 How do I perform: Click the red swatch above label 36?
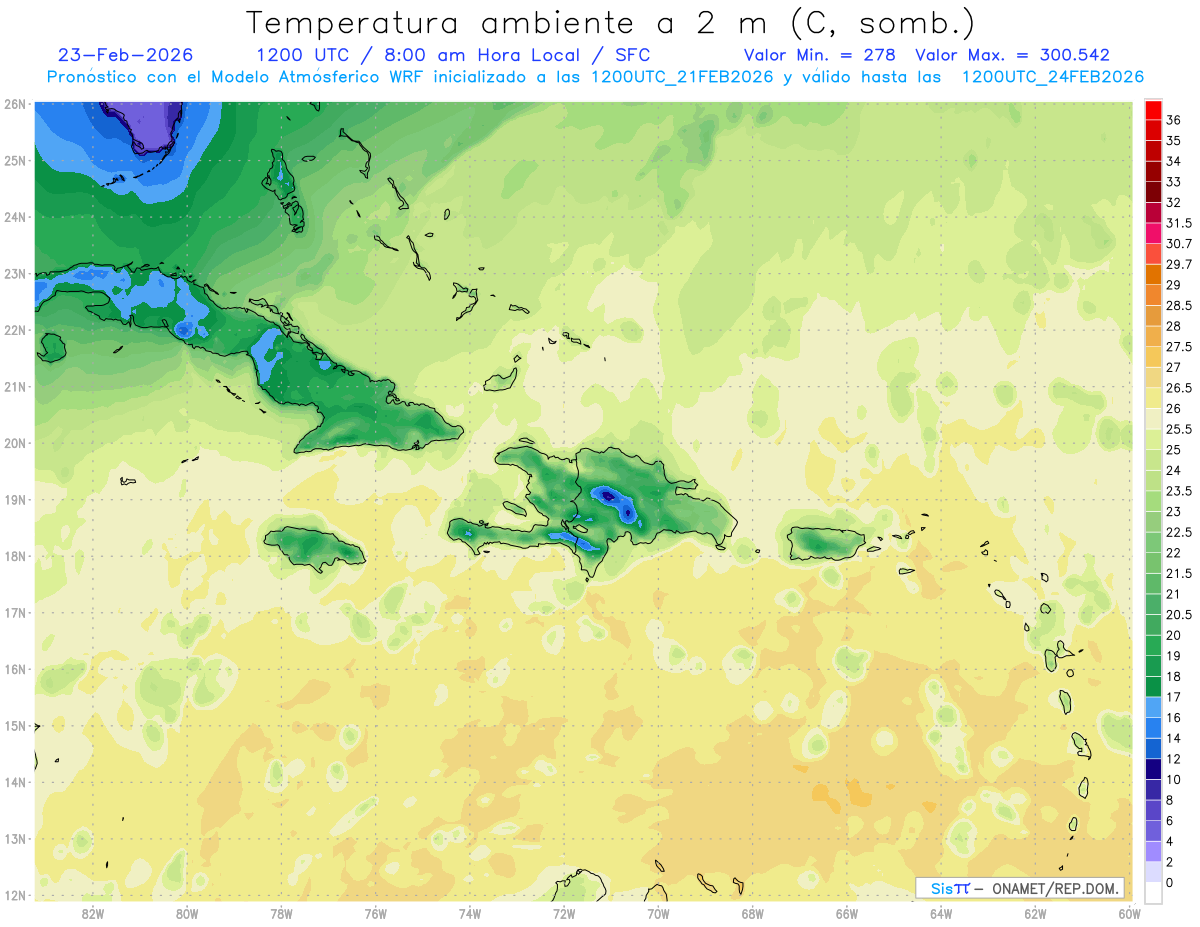1152,109
